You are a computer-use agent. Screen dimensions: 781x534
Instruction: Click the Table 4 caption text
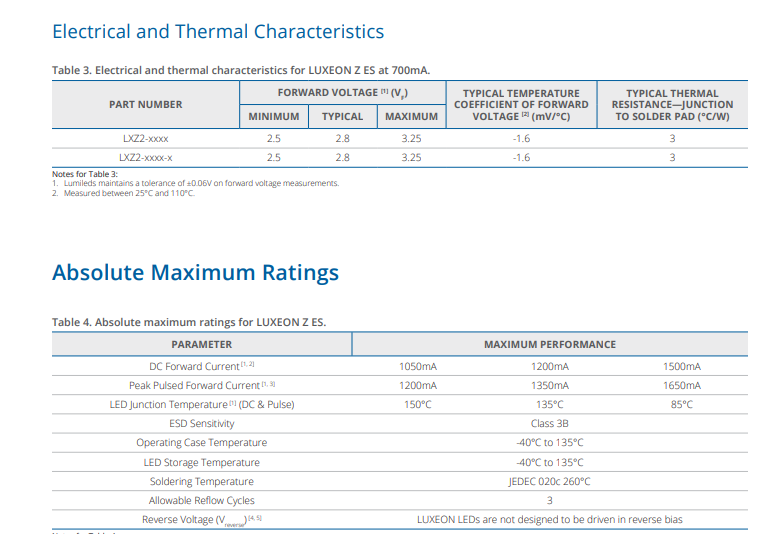point(189,322)
